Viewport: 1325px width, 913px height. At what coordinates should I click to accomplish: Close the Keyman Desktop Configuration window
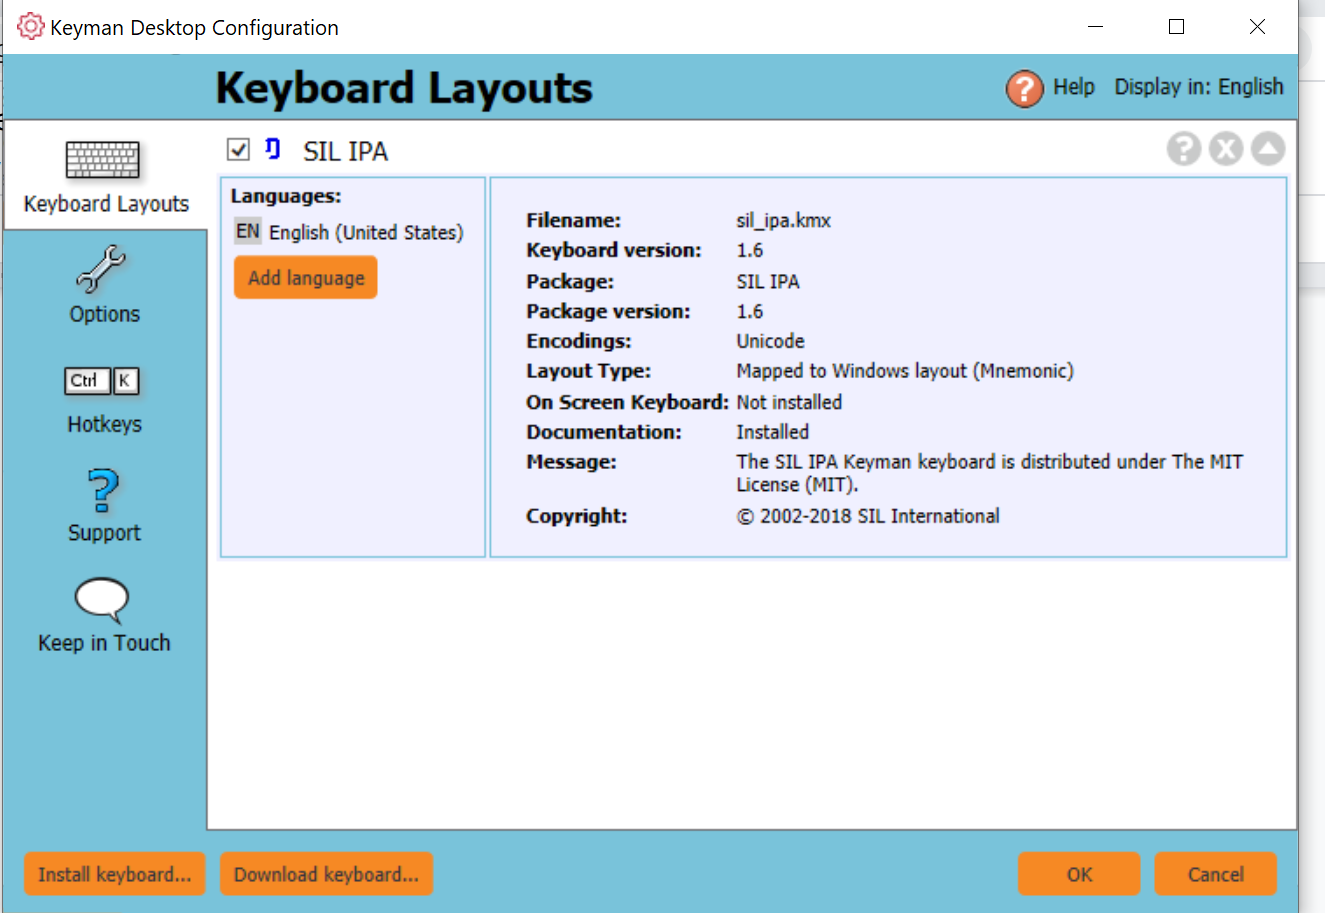(1258, 27)
